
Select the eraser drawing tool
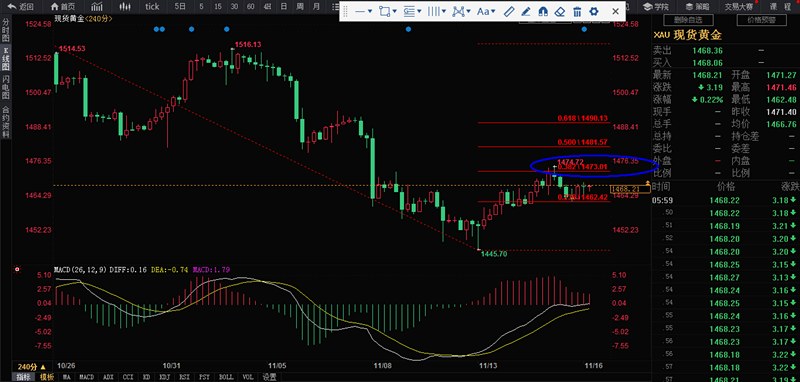560,11
